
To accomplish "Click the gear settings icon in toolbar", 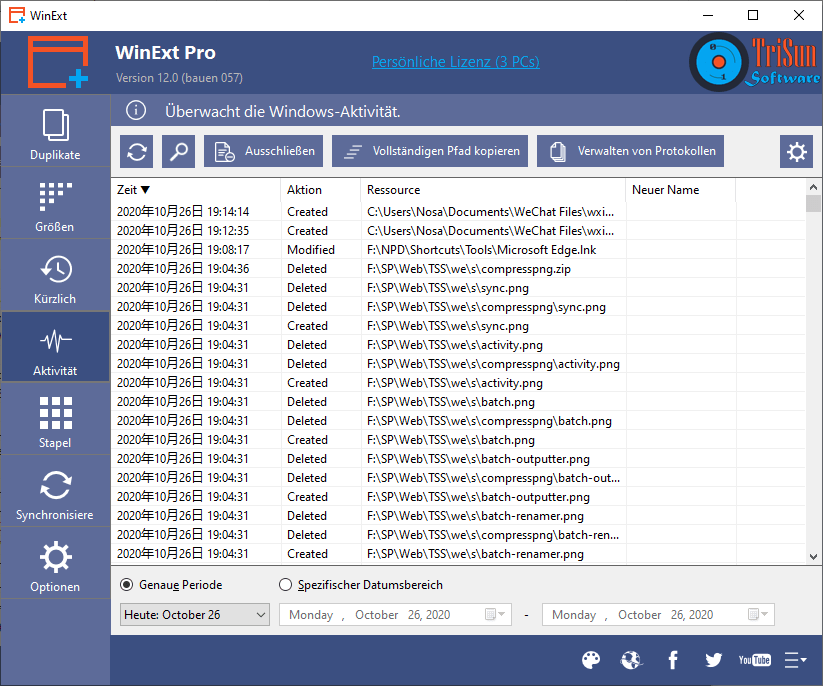I will point(796,151).
